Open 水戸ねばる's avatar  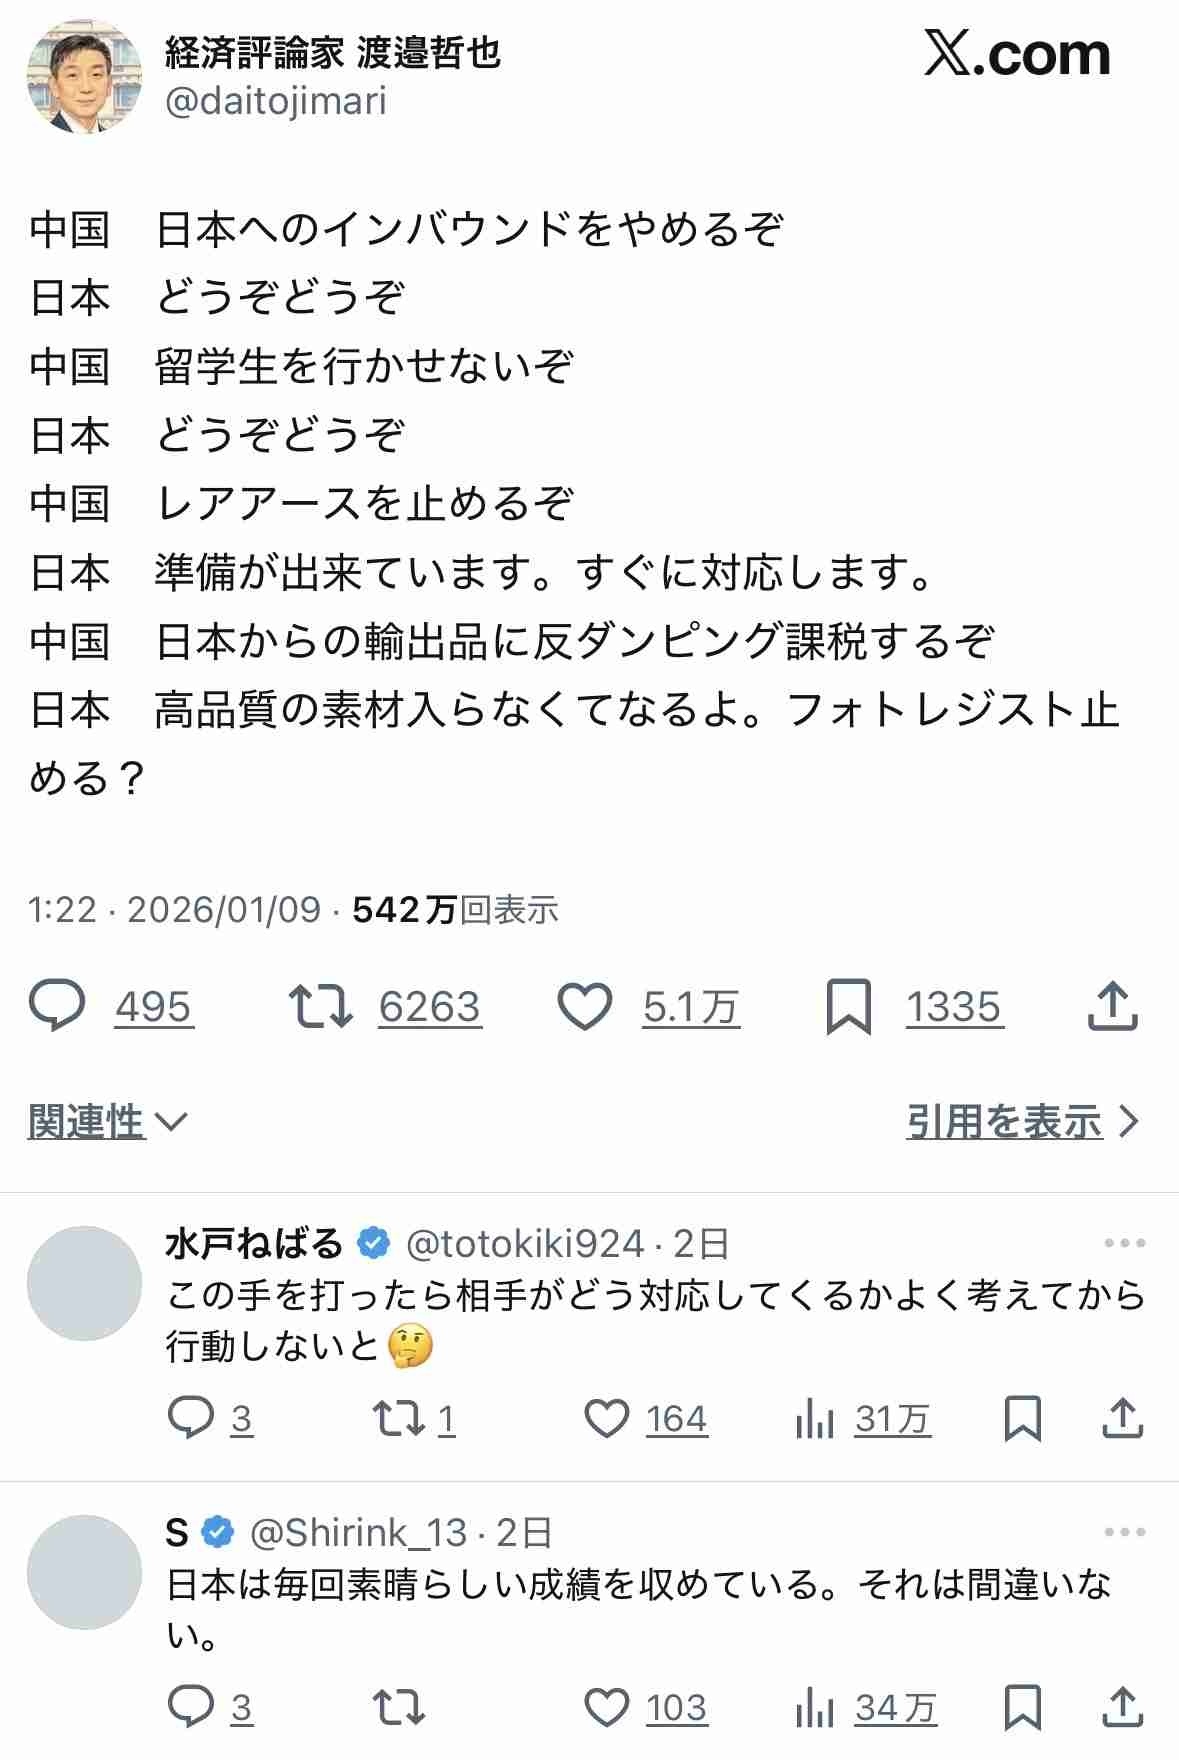[x=84, y=1283]
